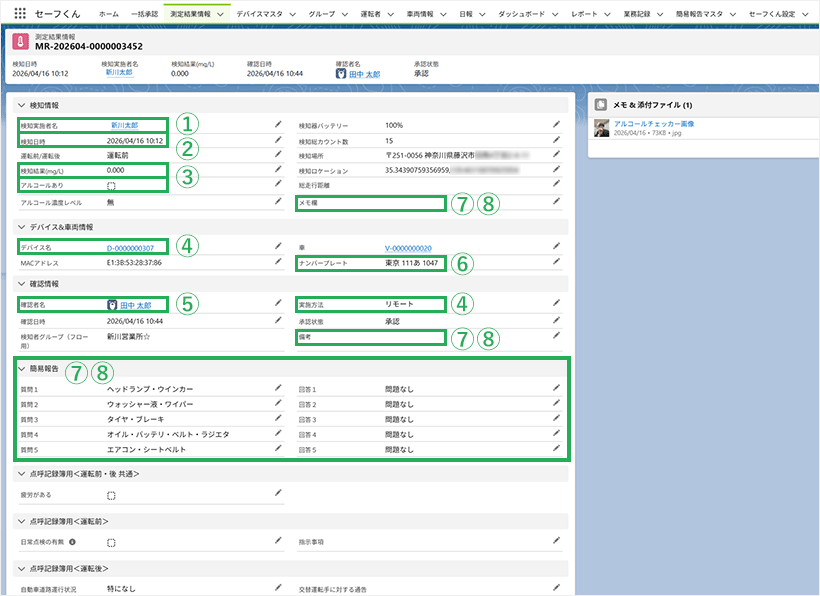This screenshot has width=820, height=596.
Task: Click the edit pencil for 質問1
Action: pyautogui.click(x=278, y=388)
